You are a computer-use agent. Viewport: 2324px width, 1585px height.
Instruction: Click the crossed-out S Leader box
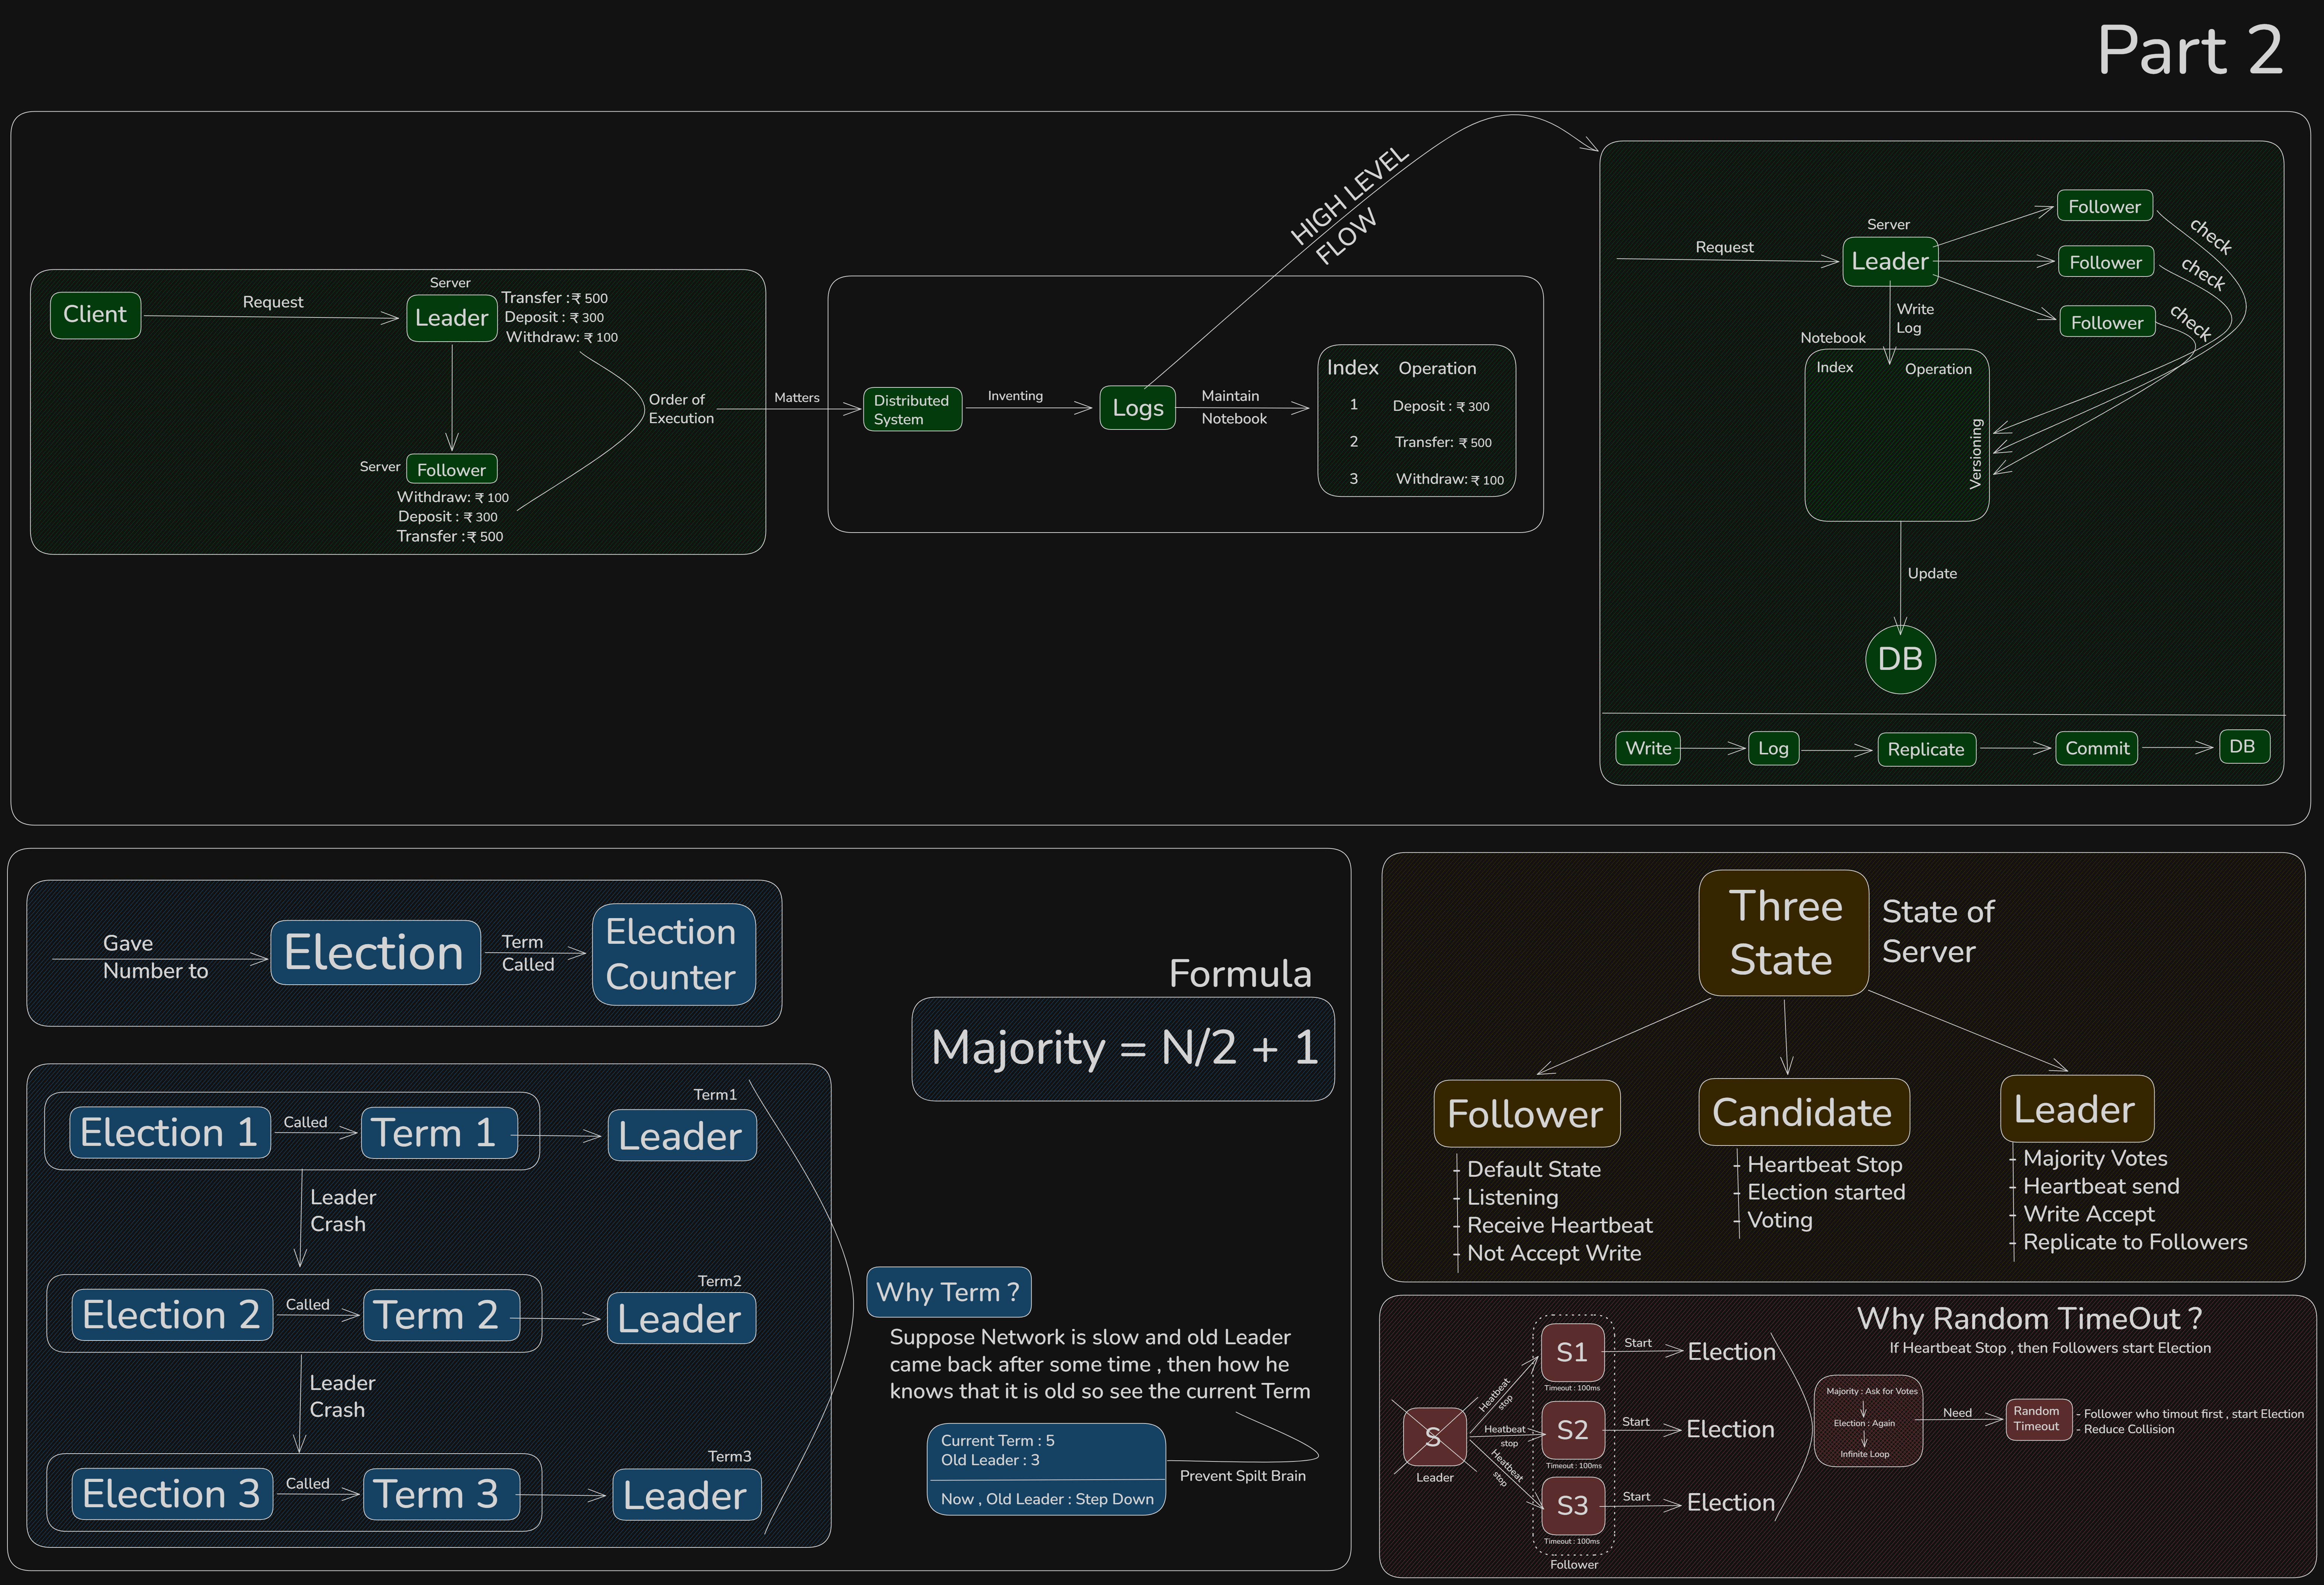[x=1434, y=1437]
